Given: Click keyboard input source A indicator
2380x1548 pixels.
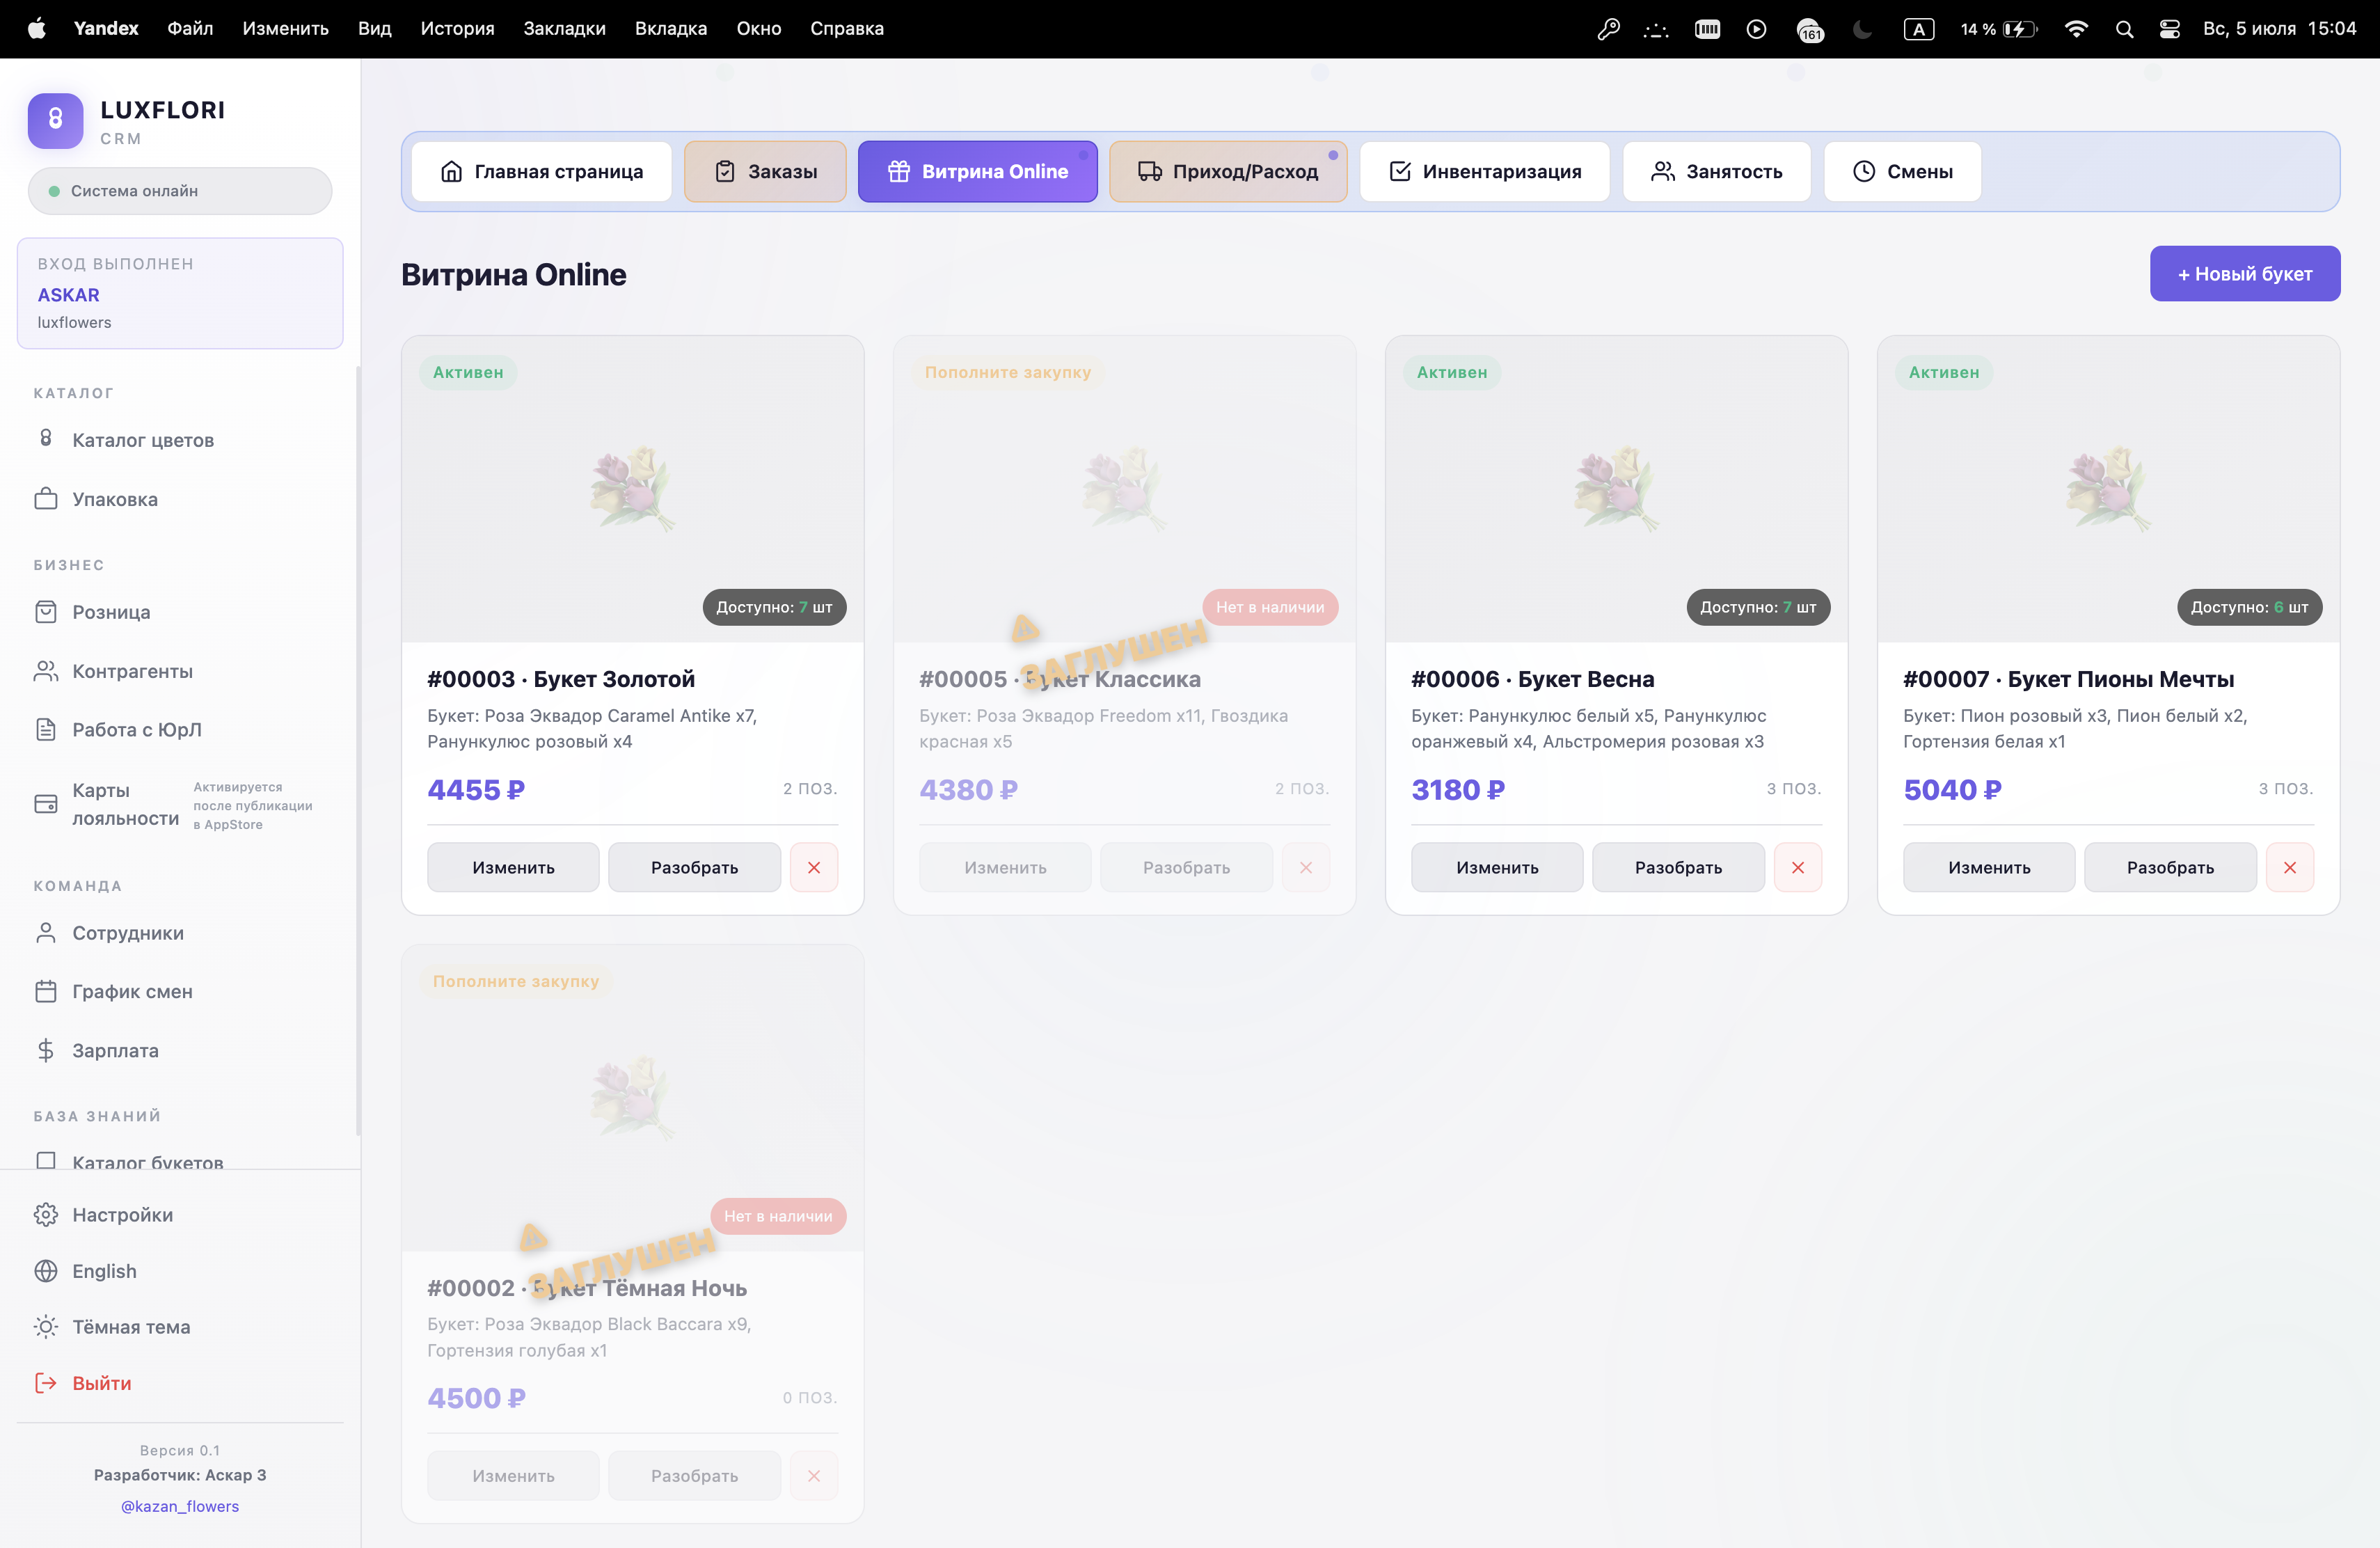Looking at the screenshot, I should point(1918,29).
